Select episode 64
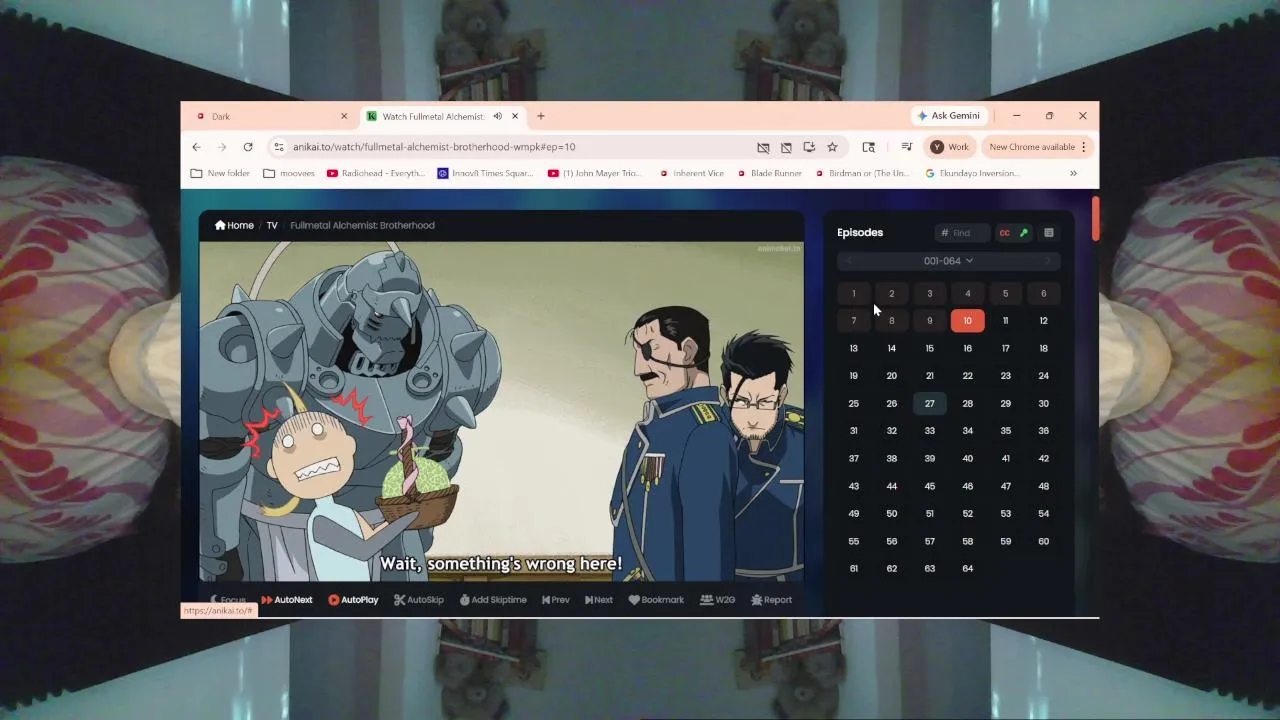1280x720 pixels. click(x=967, y=568)
